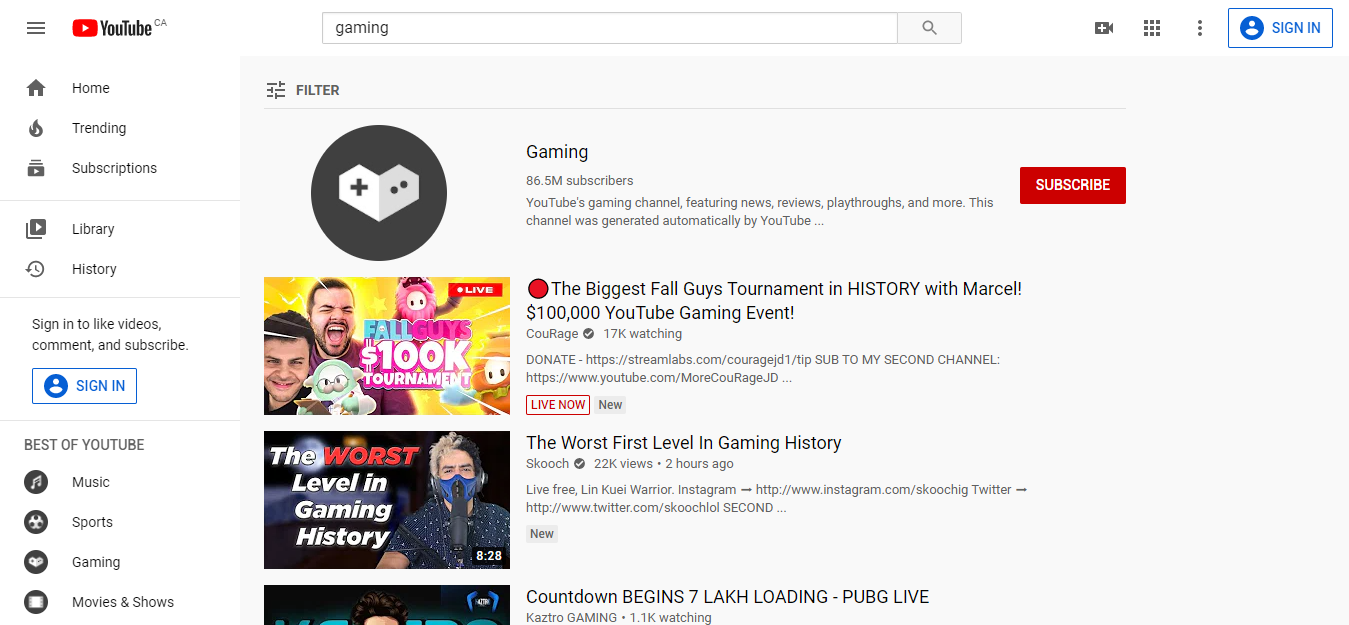Click the Gaming icon under Best of YouTube
Viewport: 1349px width, 625px height.
36,562
